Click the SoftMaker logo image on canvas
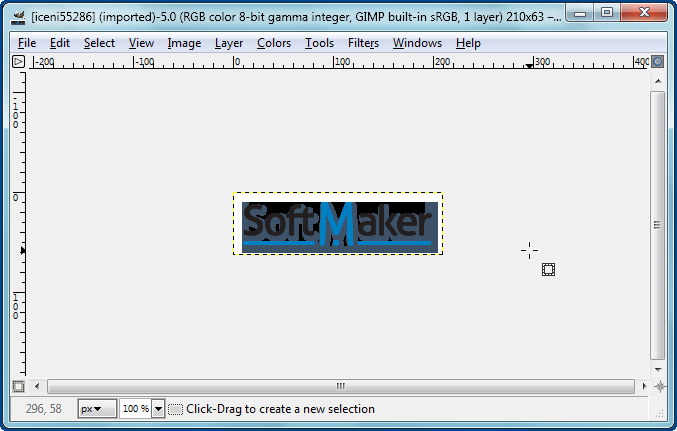The image size is (677, 431). click(x=338, y=224)
